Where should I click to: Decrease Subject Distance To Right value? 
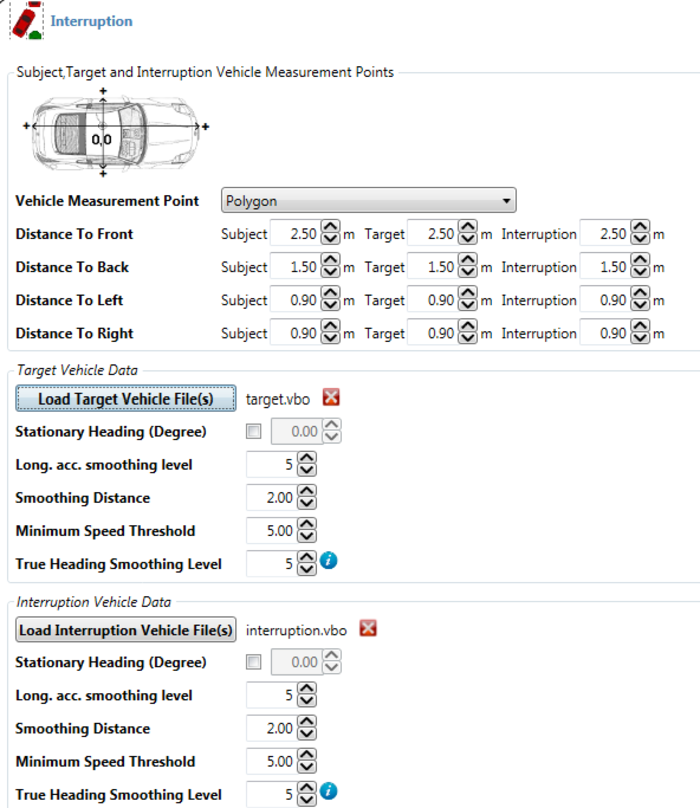pyautogui.click(x=330, y=339)
